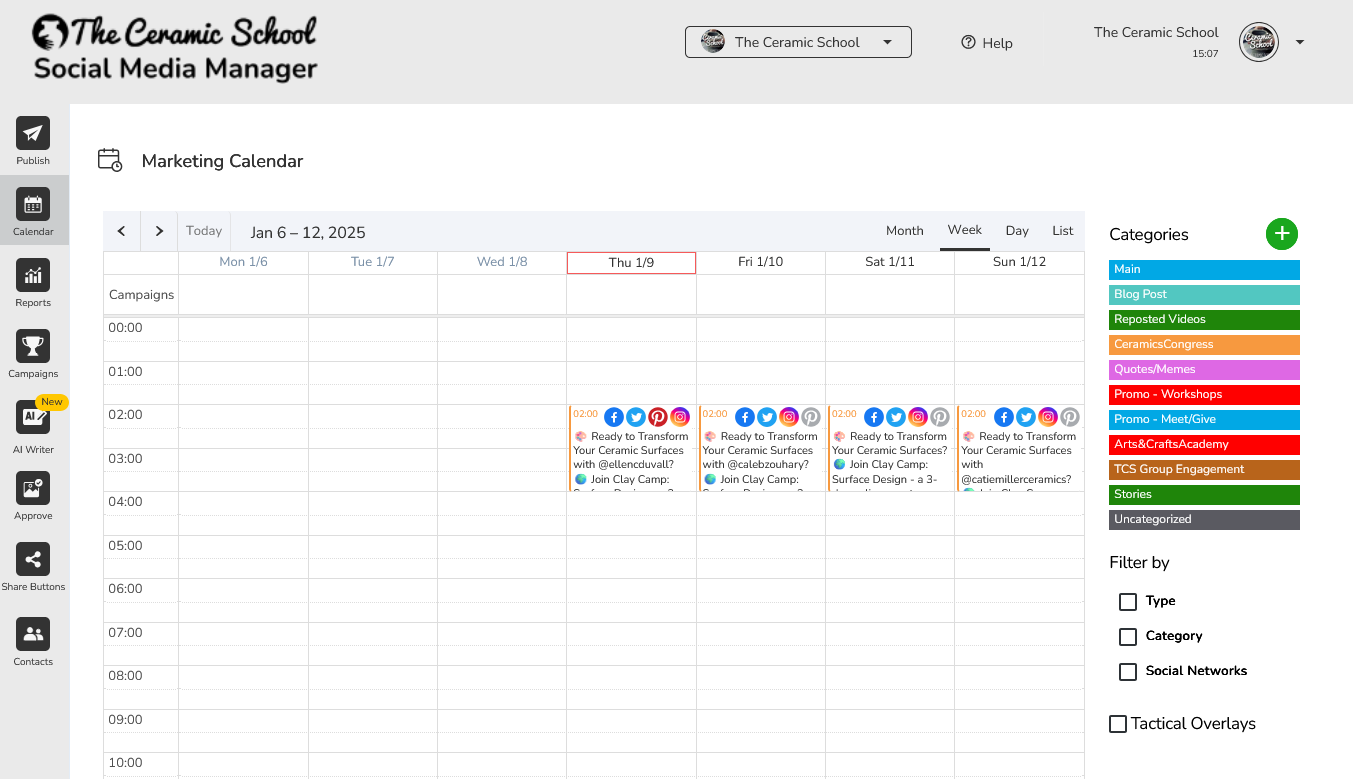Click the Help question mark icon

click(x=968, y=43)
